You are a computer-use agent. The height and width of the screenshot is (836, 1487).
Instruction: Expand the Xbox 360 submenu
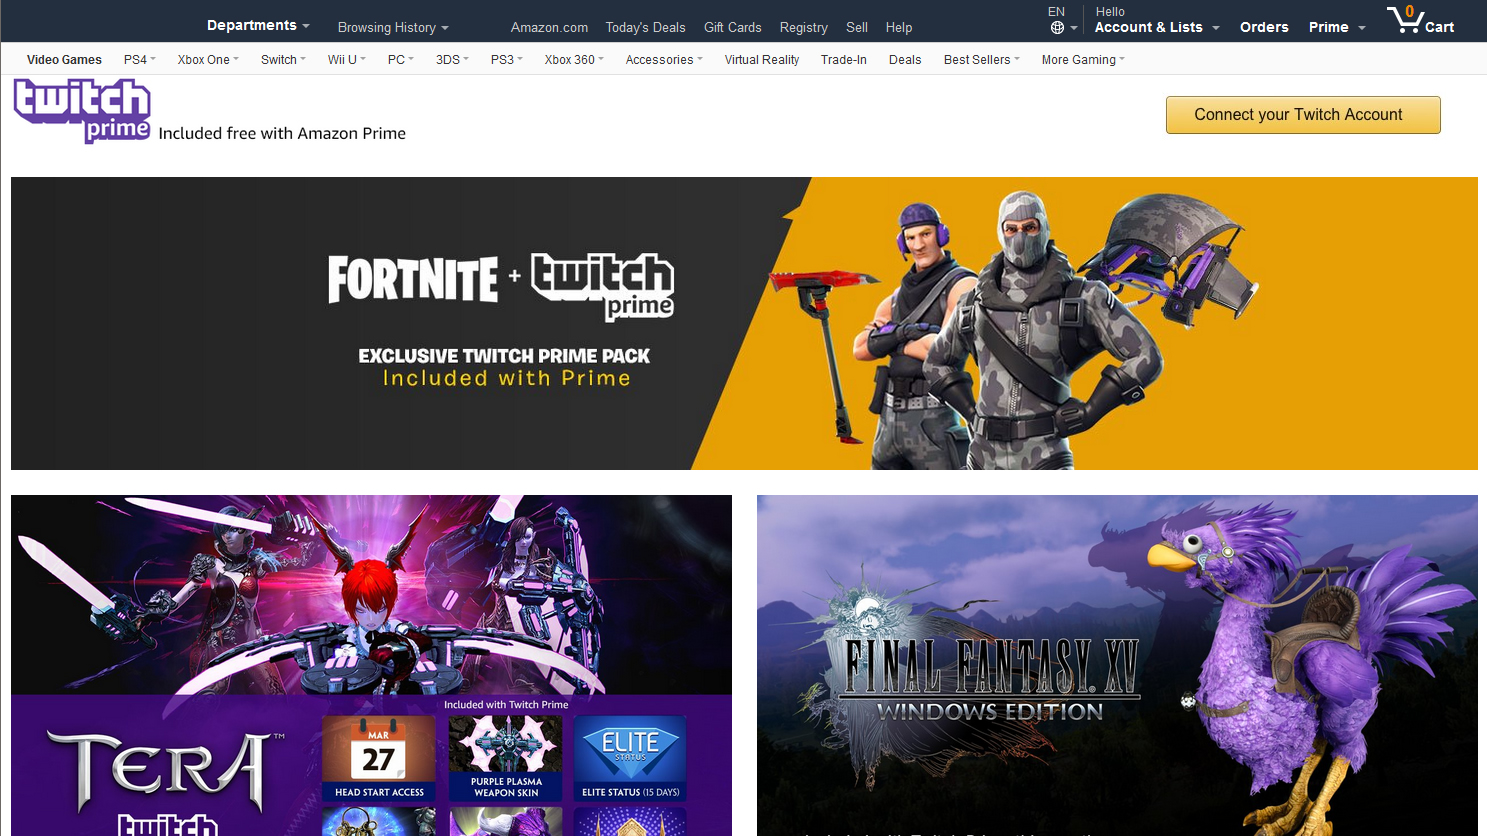(574, 60)
